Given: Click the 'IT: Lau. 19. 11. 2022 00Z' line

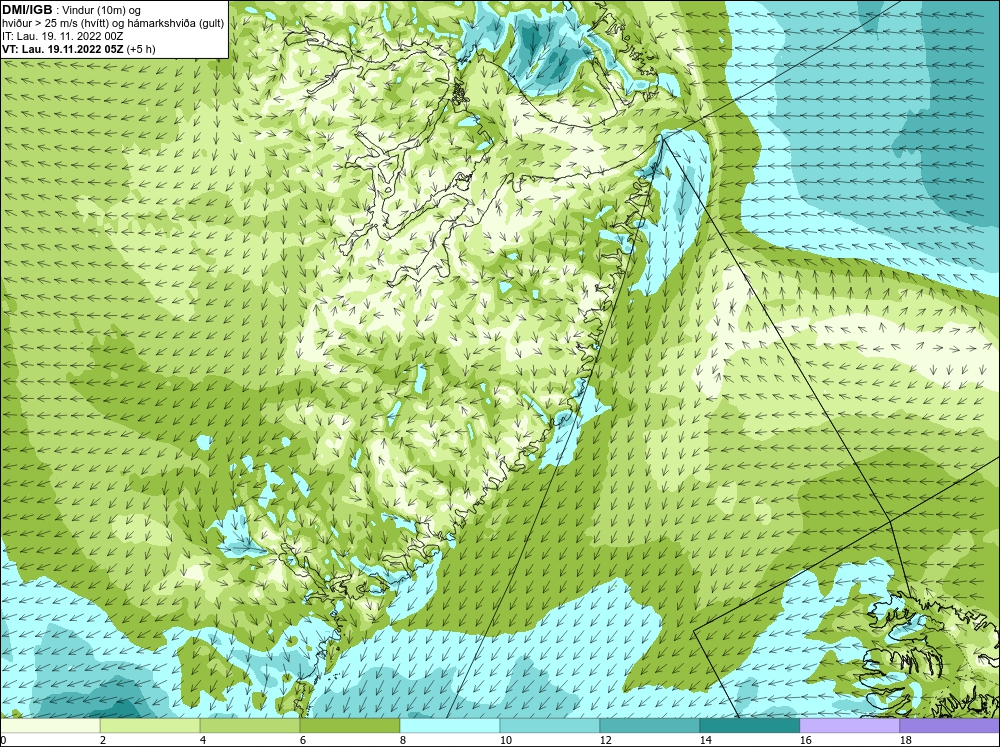Looking at the screenshot, I should pos(62,36).
